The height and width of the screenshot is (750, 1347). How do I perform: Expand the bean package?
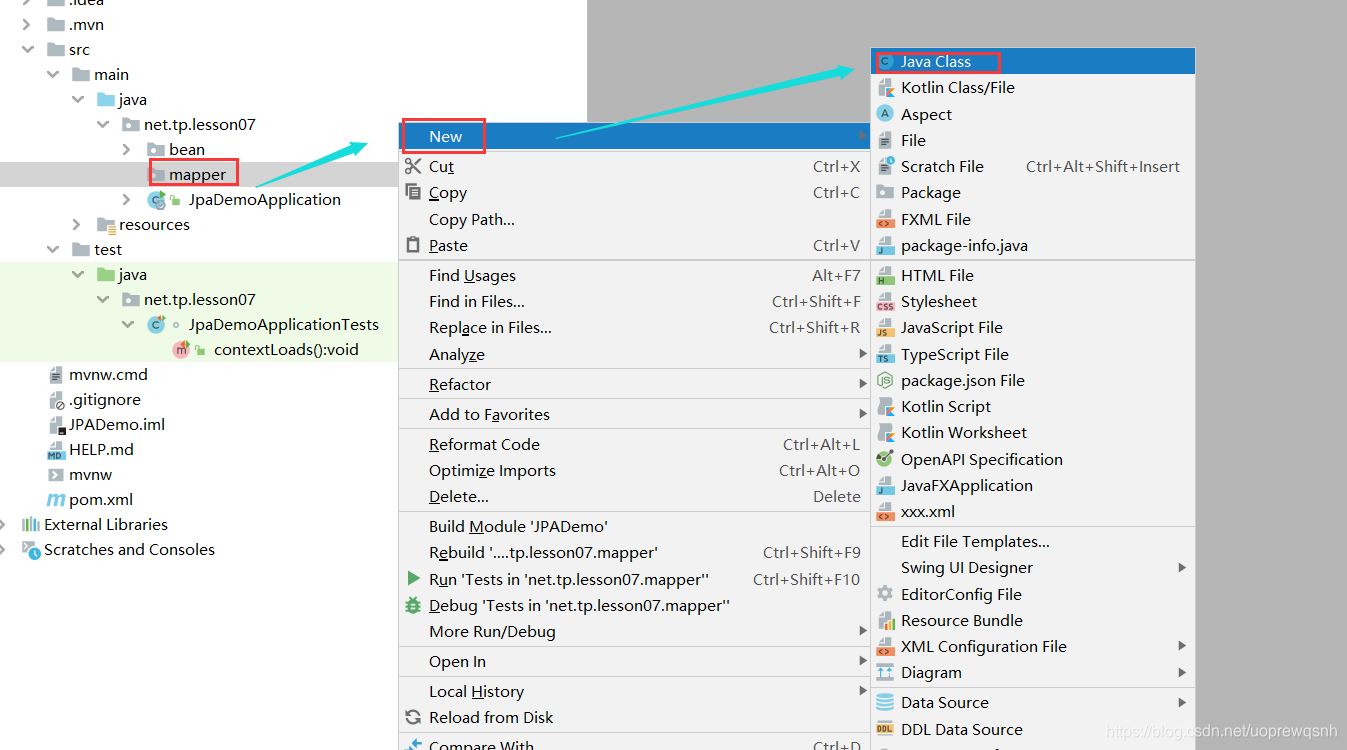[x=127, y=150]
